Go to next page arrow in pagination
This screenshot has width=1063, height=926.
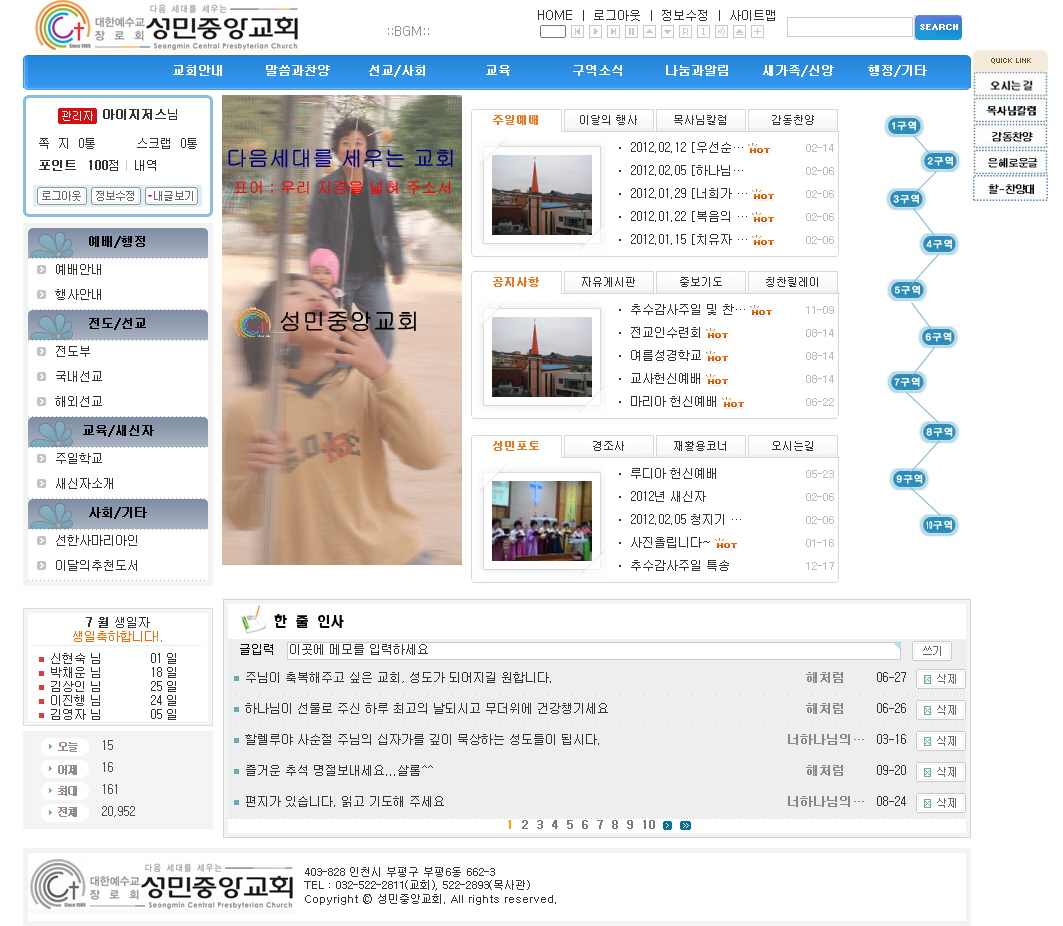tap(668, 825)
